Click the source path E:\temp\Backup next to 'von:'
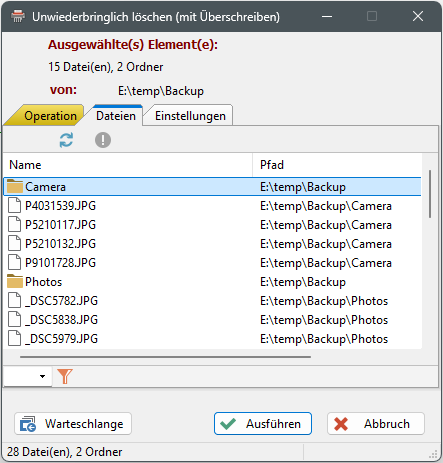Screen dimensions: 443x463 pos(161,91)
